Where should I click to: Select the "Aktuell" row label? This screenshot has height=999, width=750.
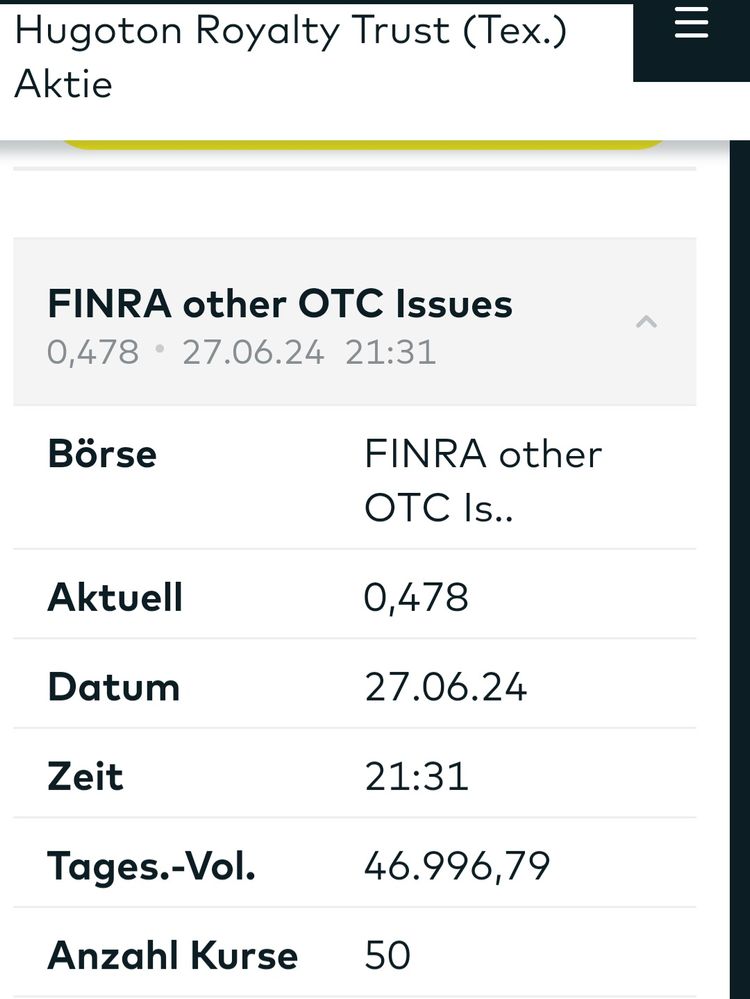pos(115,597)
